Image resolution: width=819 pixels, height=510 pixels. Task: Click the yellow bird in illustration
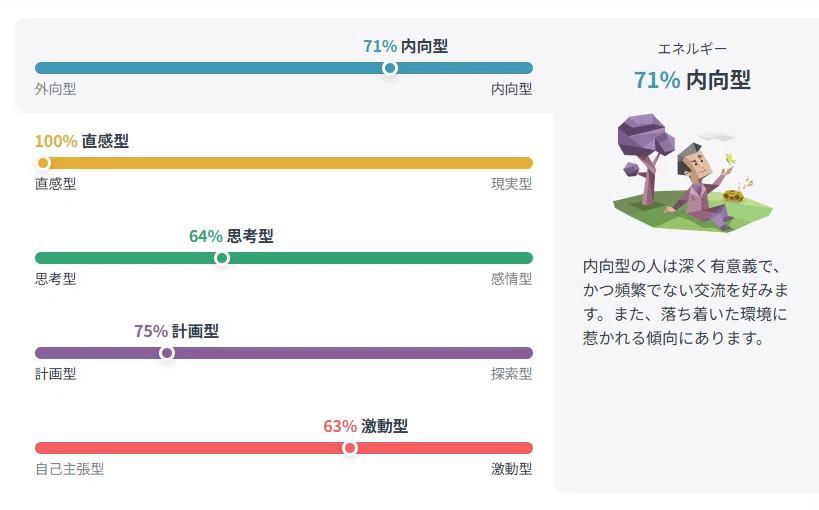click(x=730, y=159)
